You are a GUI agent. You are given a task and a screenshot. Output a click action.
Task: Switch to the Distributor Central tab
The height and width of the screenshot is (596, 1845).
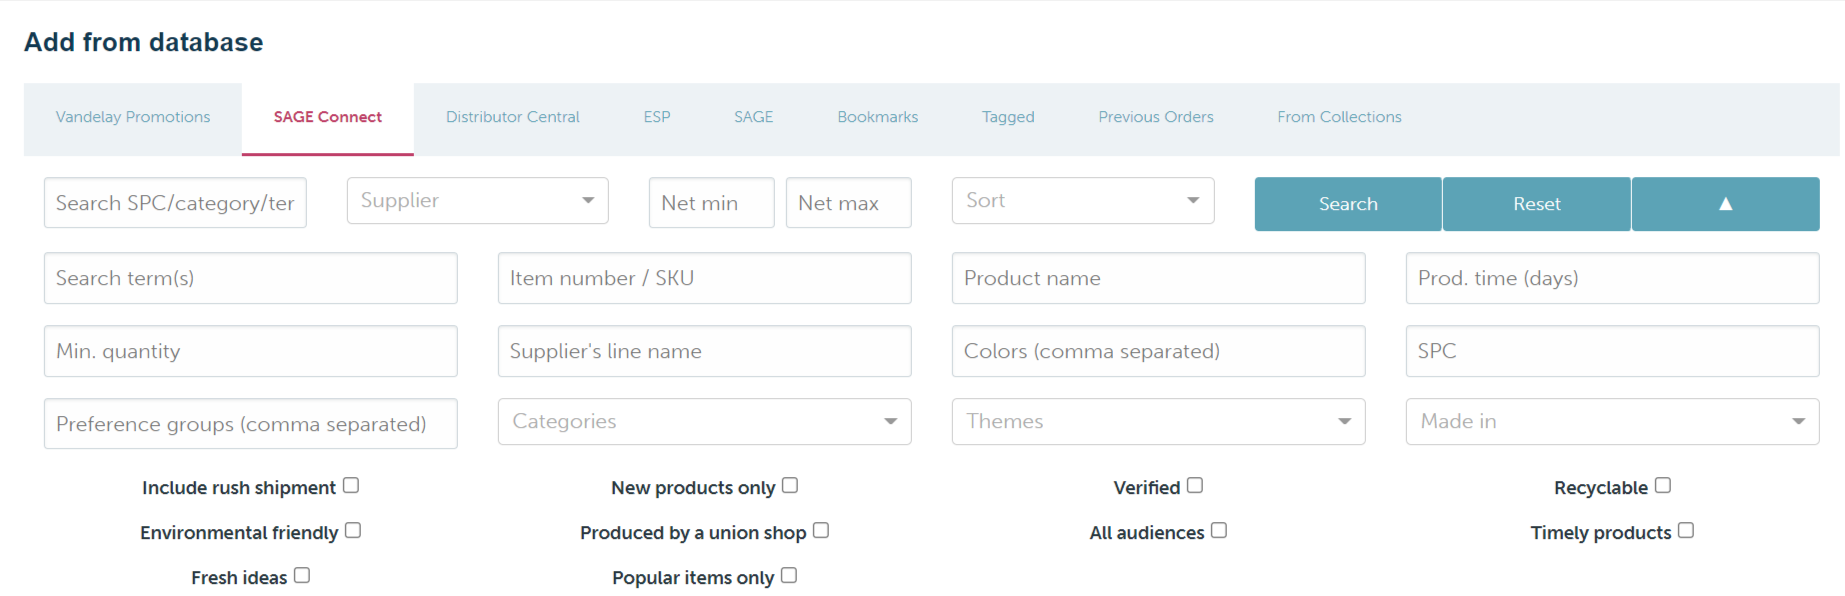pos(513,117)
